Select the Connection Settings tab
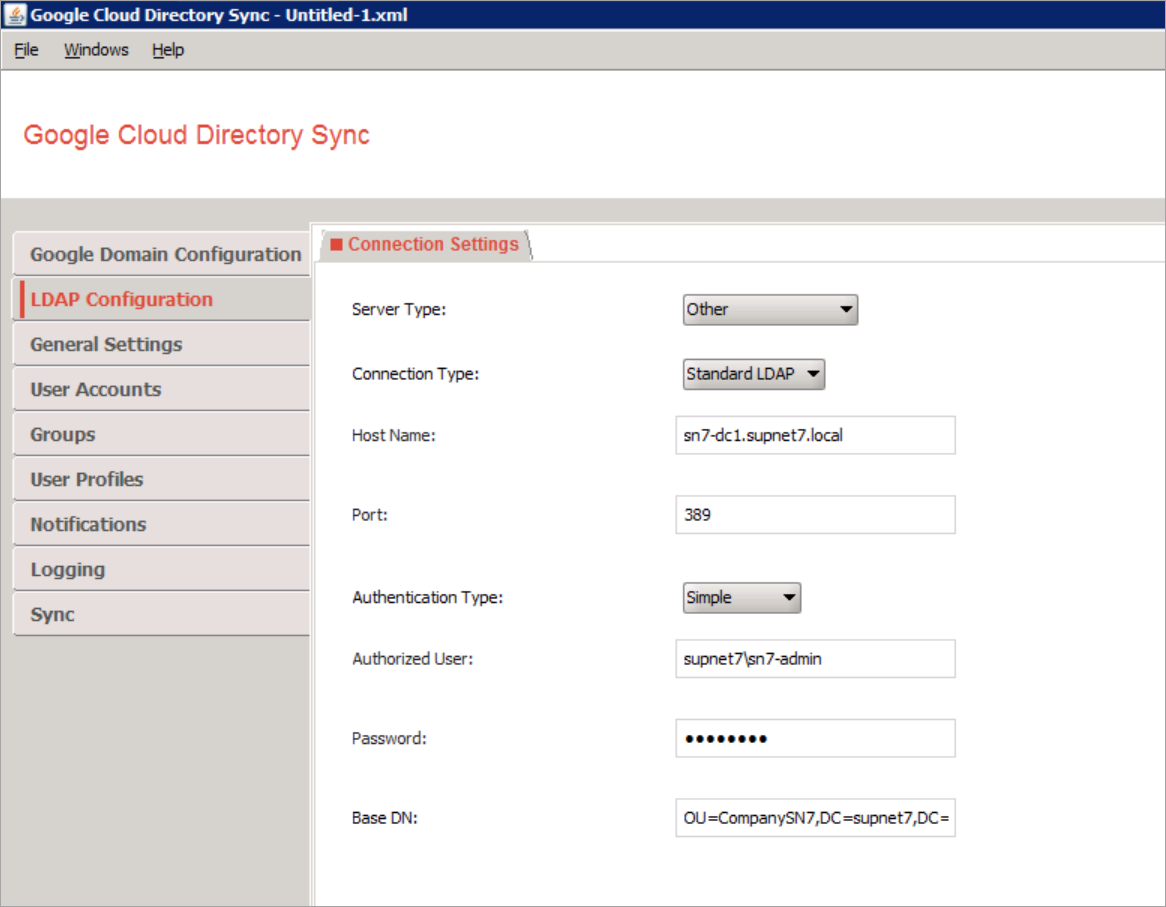This screenshot has height=907, width=1166. 426,245
